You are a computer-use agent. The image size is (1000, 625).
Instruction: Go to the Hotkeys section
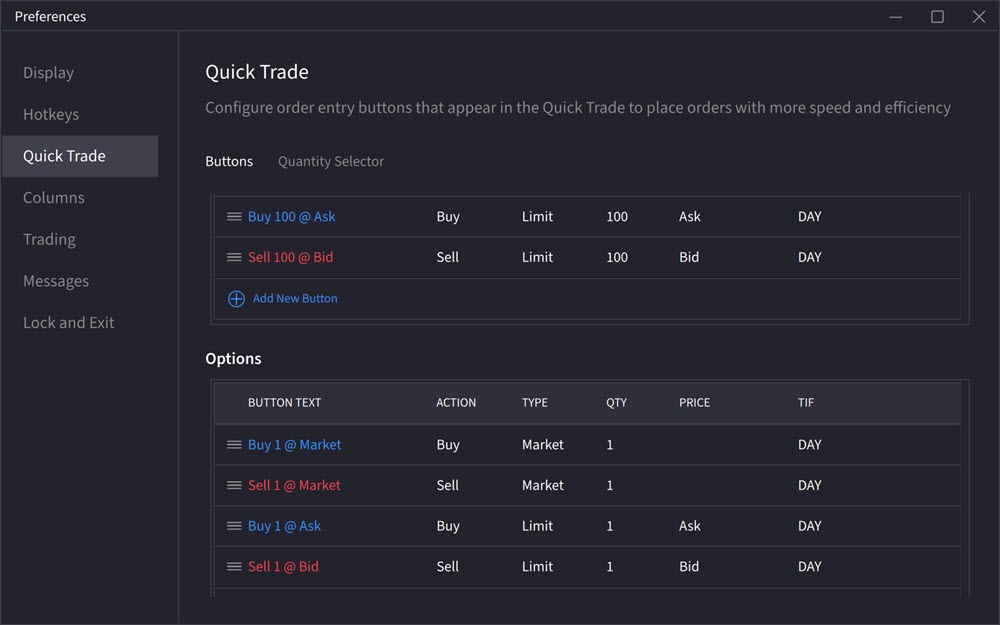pyautogui.click(x=50, y=114)
